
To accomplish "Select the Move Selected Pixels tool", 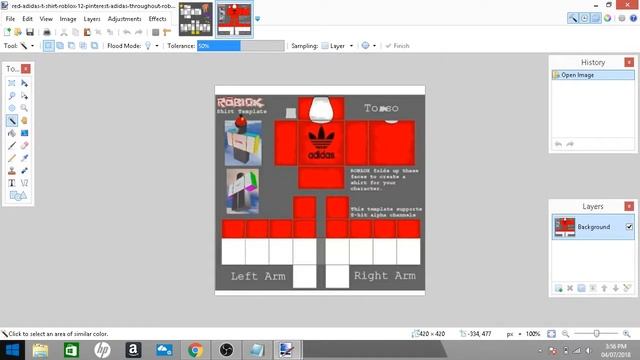I will coord(24,83).
